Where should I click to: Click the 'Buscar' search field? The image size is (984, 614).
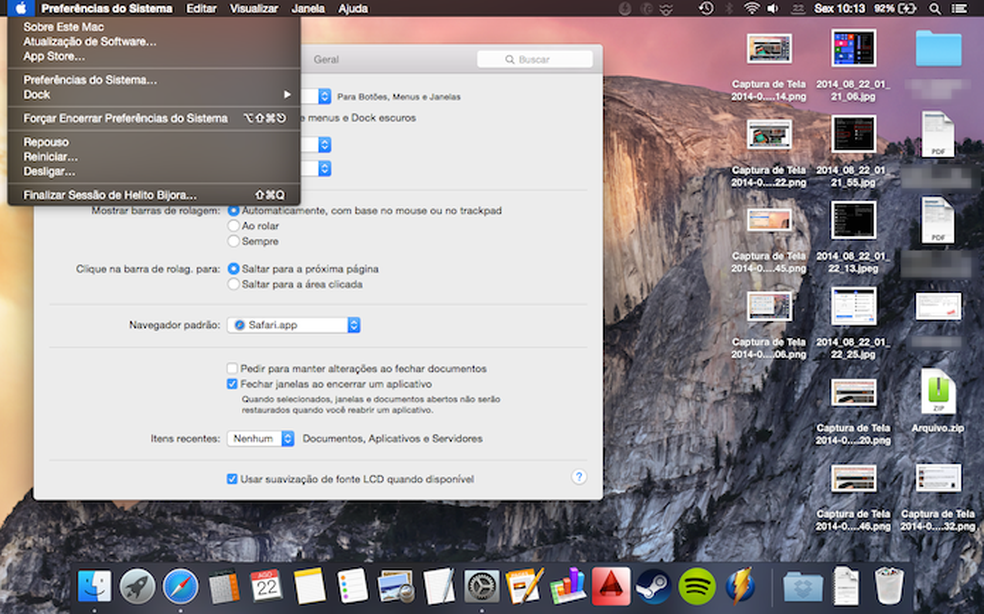[535, 59]
